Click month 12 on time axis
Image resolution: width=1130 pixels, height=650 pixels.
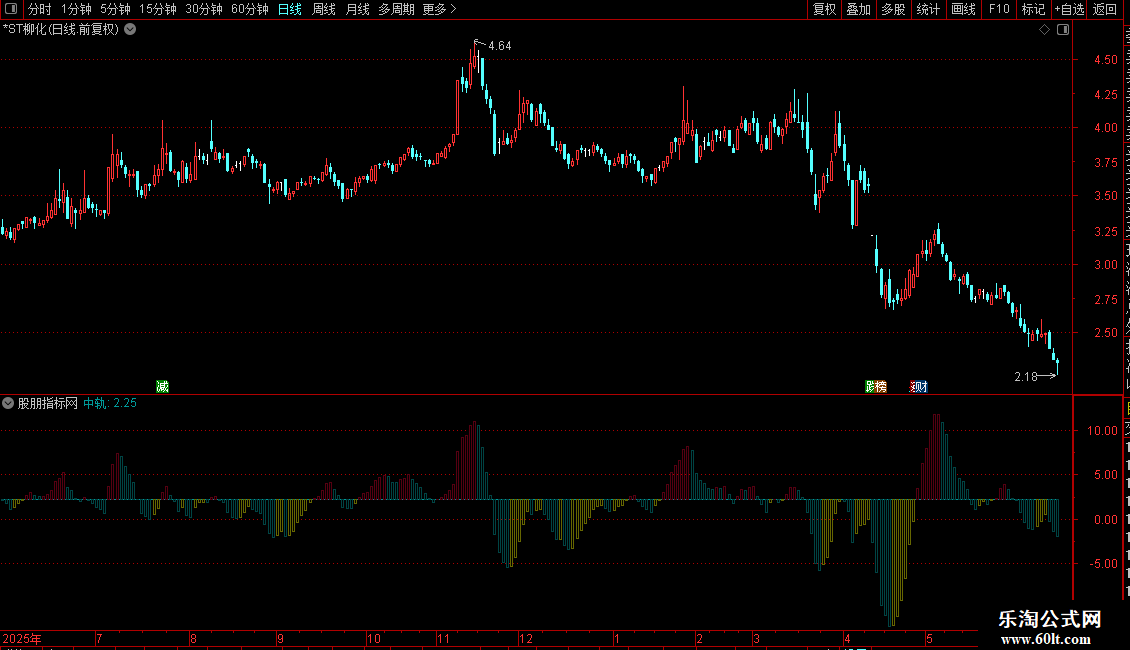pos(526,639)
